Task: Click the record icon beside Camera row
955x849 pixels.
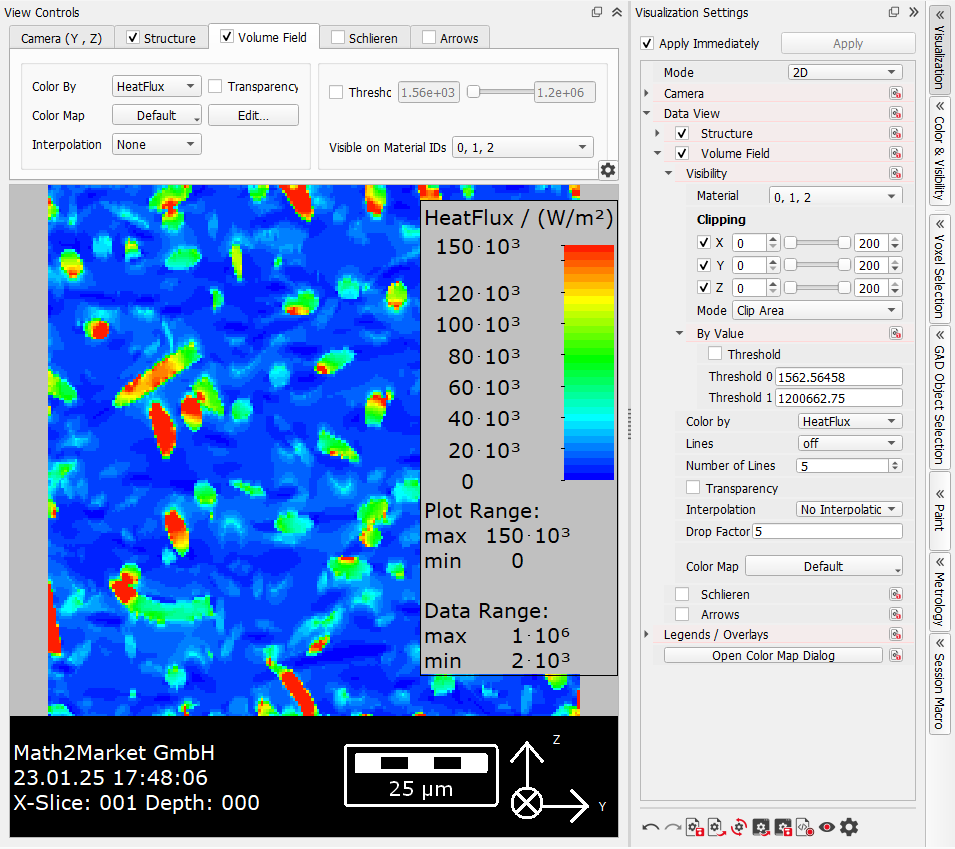Action: (x=895, y=93)
